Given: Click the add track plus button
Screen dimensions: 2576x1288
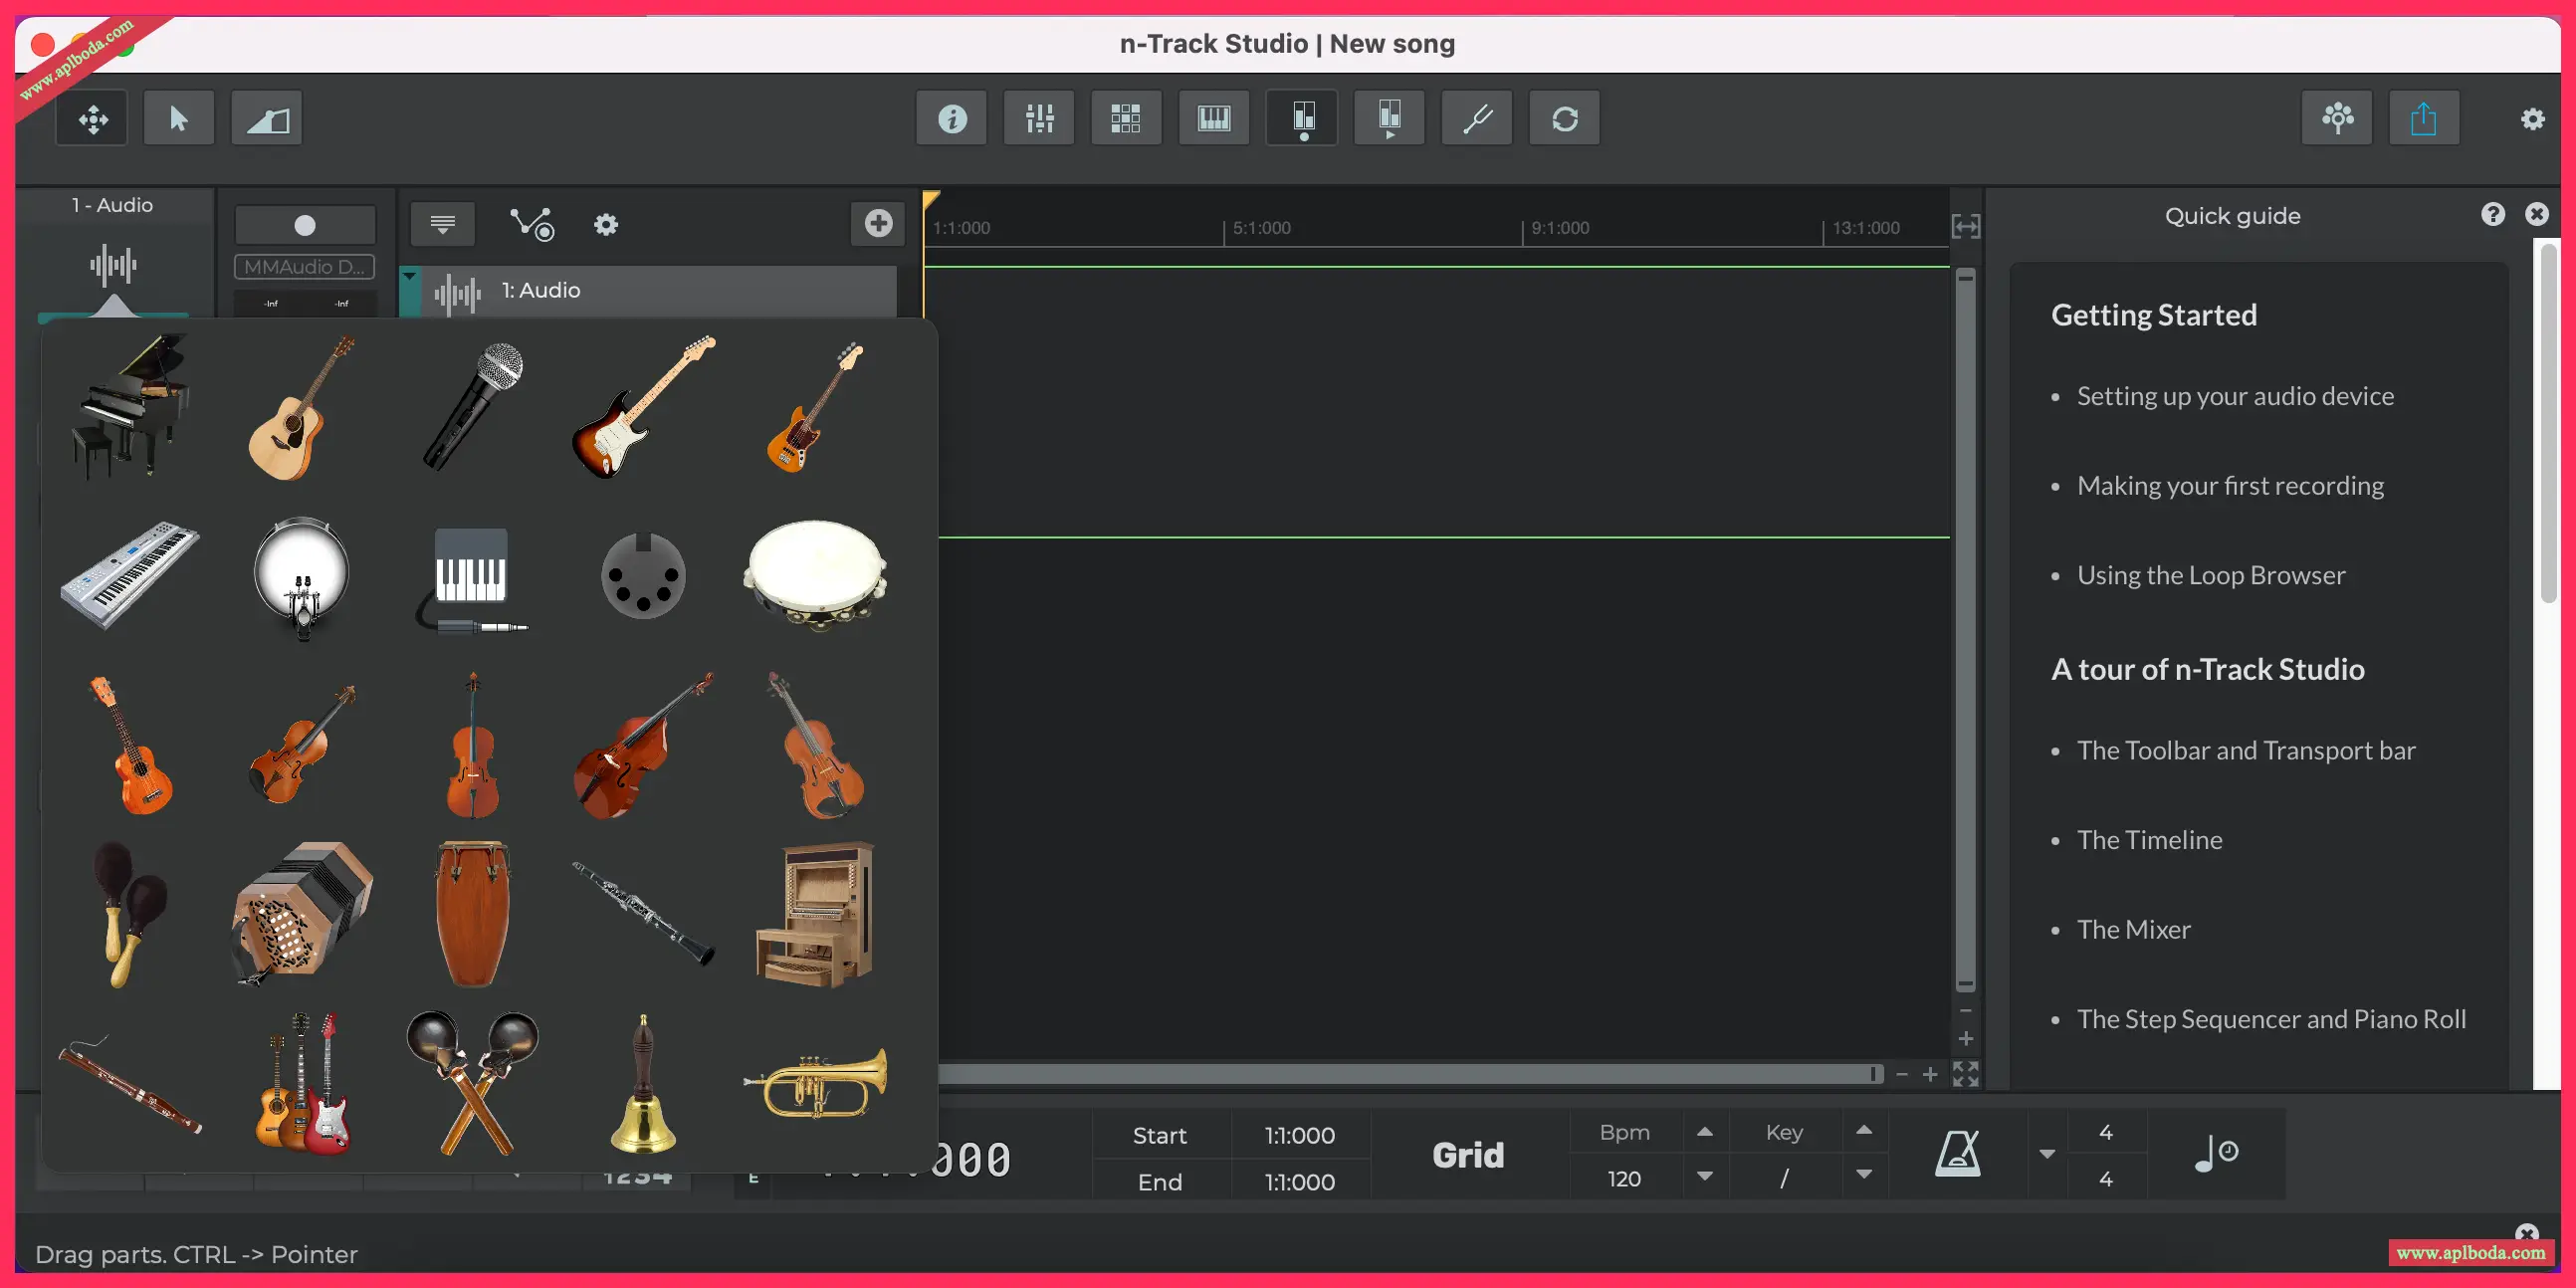Looking at the screenshot, I should point(878,223).
